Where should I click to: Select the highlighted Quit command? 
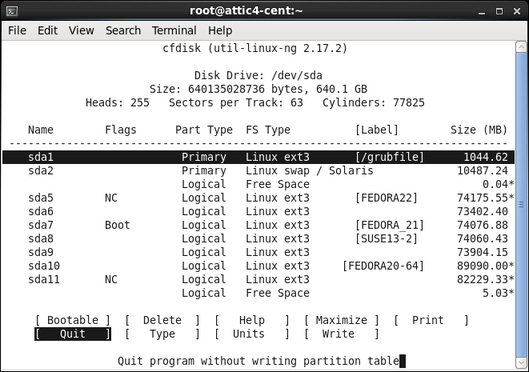73,334
